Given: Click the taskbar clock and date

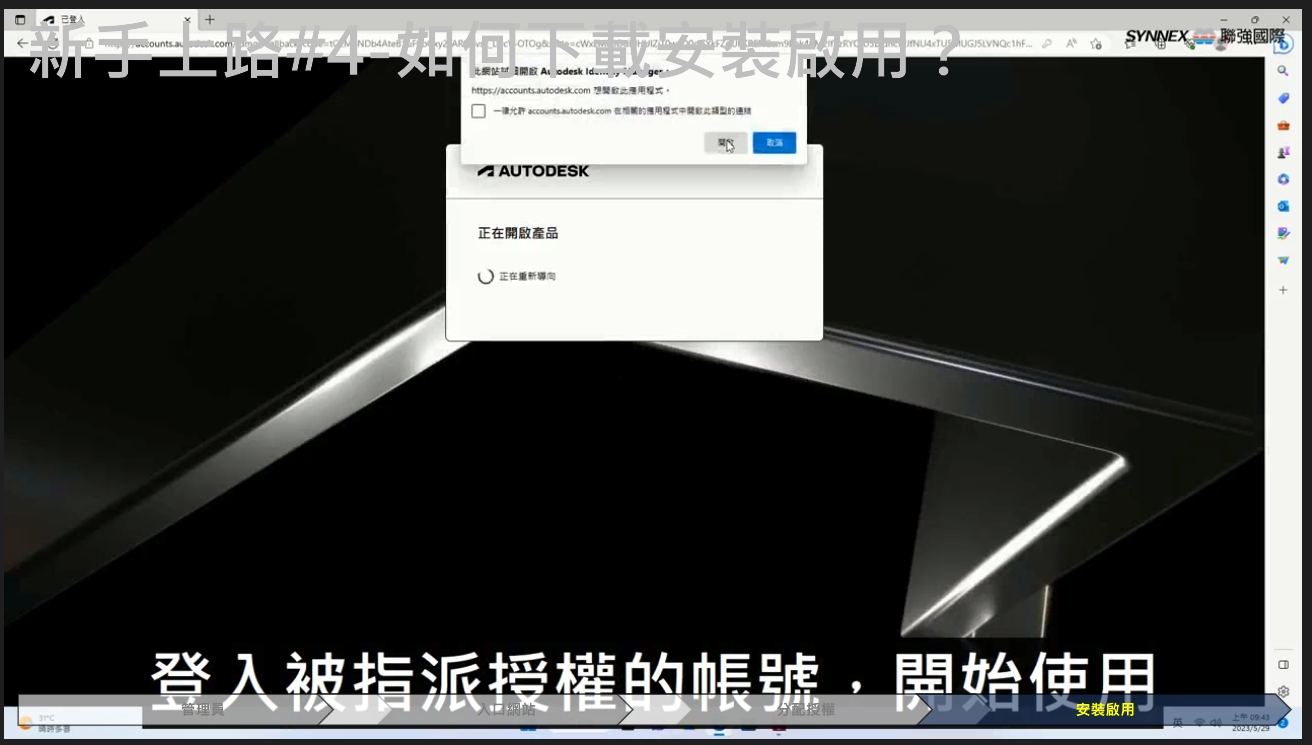Looking at the screenshot, I should pos(1249,722).
